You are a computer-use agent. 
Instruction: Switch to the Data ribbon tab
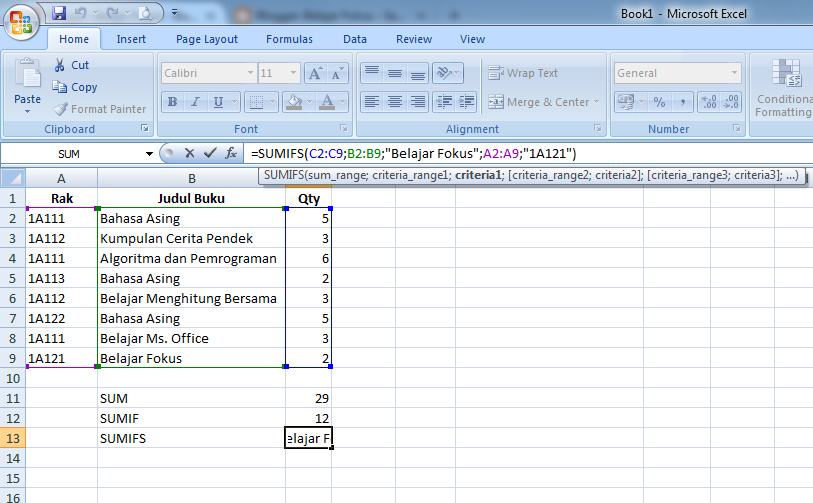click(x=355, y=39)
